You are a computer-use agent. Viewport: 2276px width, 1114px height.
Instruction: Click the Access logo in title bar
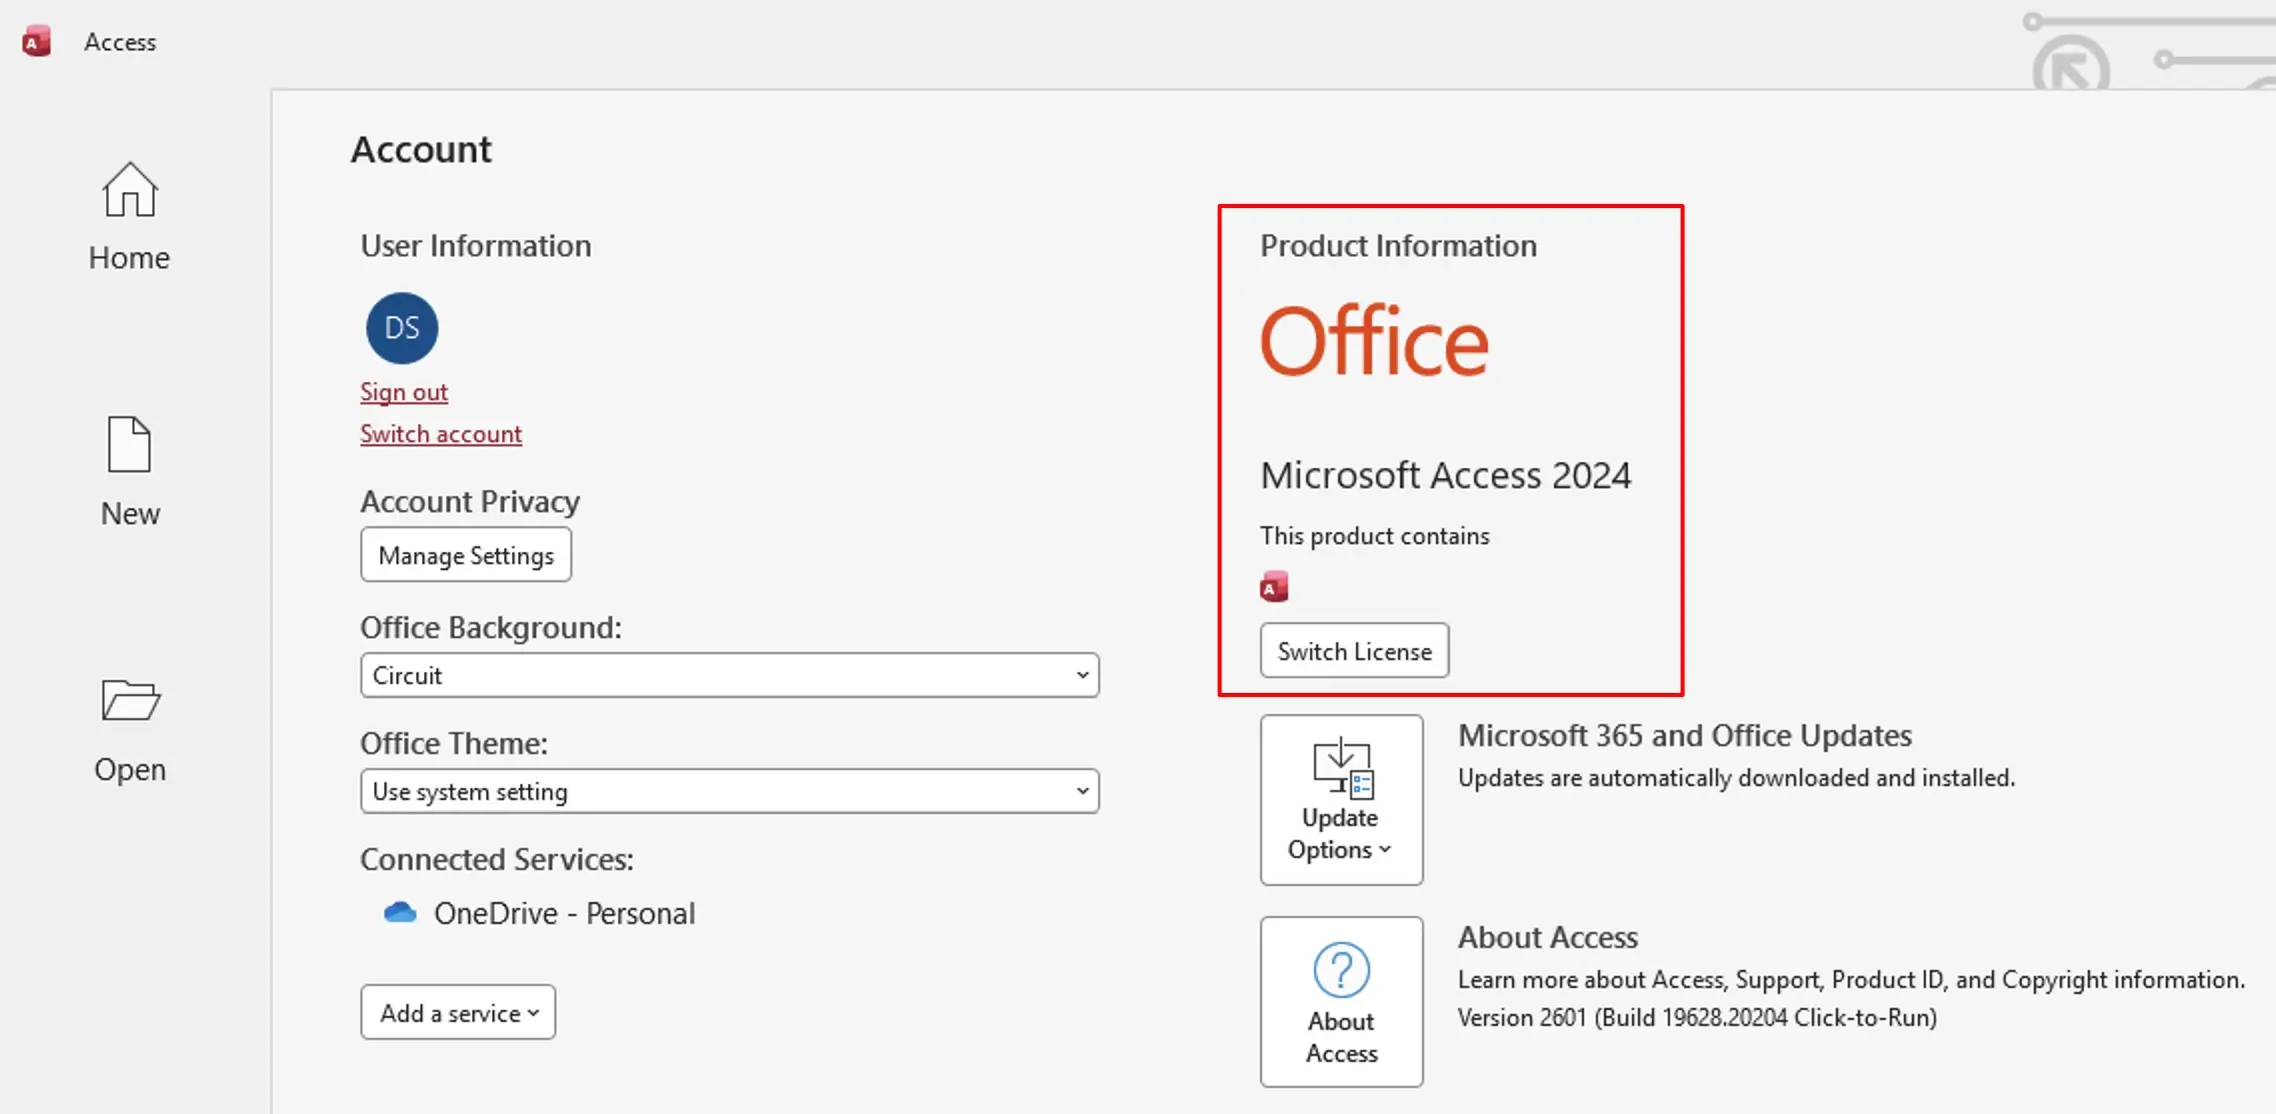pyautogui.click(x=36, y=41)
